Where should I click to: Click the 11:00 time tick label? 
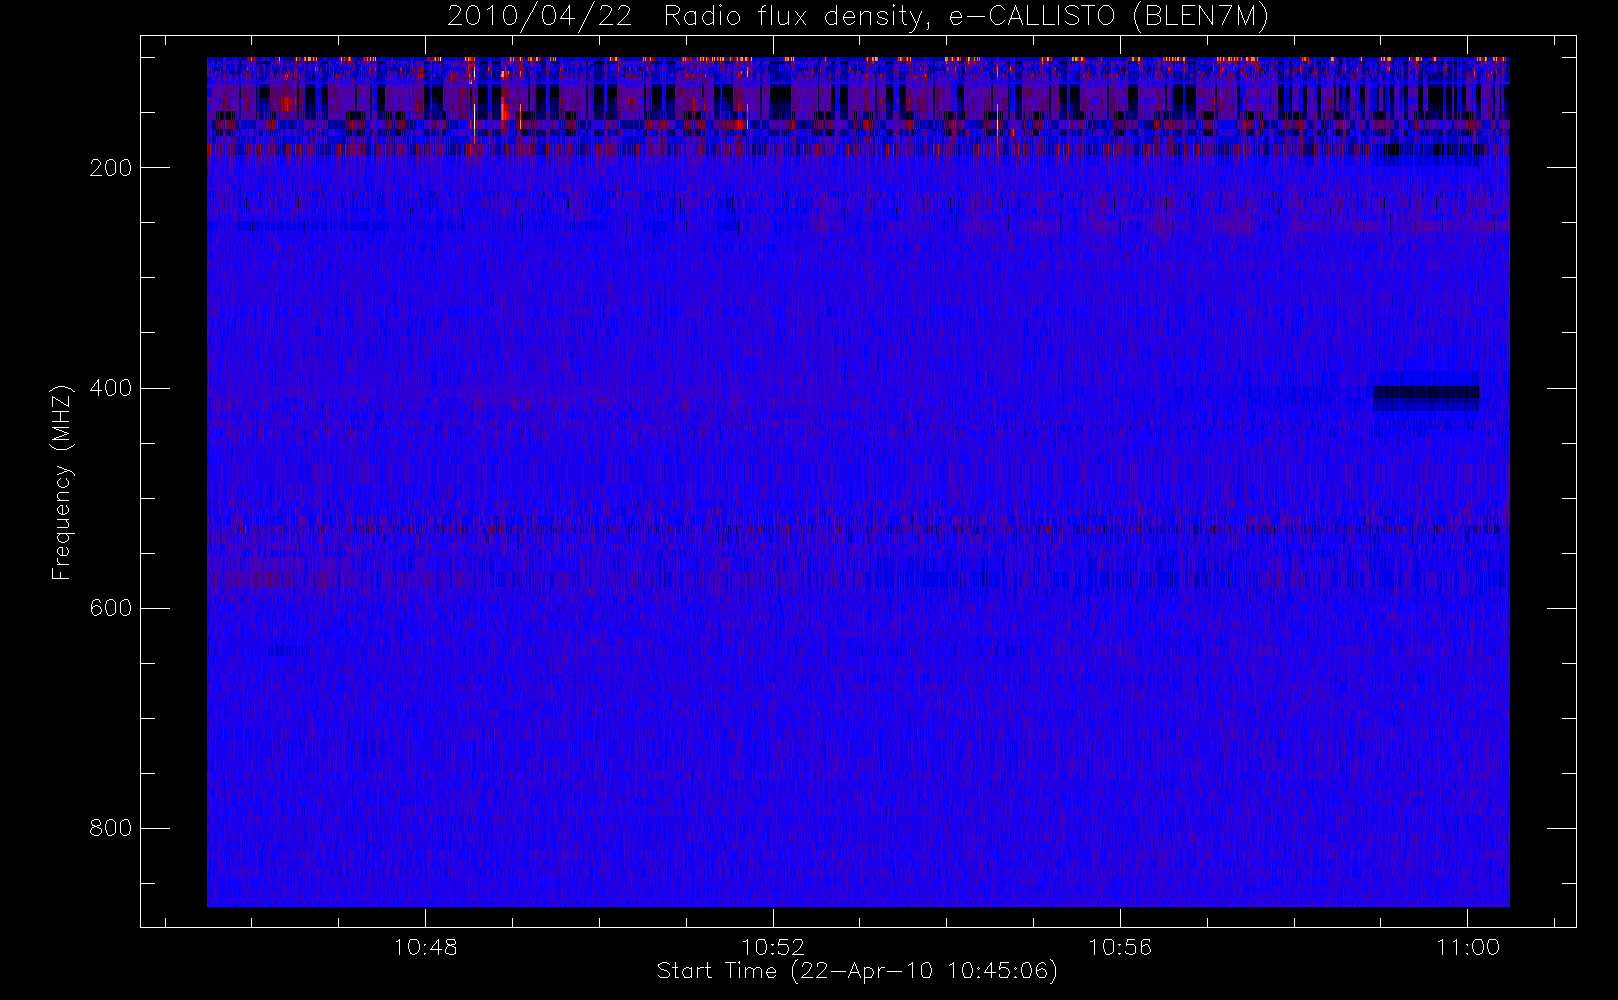1468,947
